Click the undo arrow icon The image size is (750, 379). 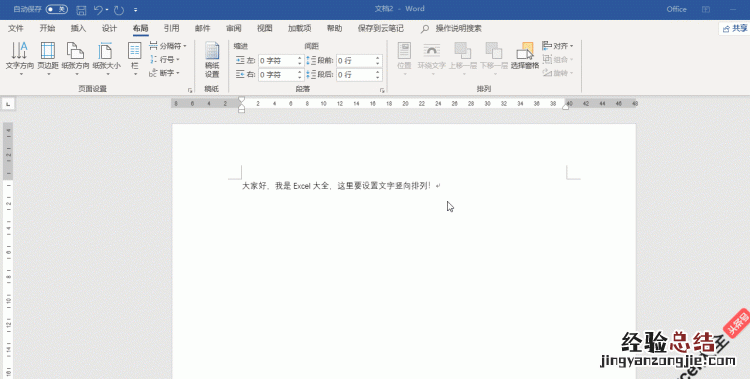98,10
